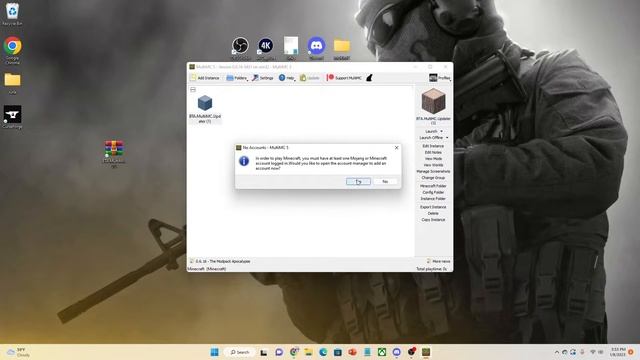Collapse the instance group toggle icon
Image resolution: width=640 pixels, height=360 pixels.
point(193,90)
